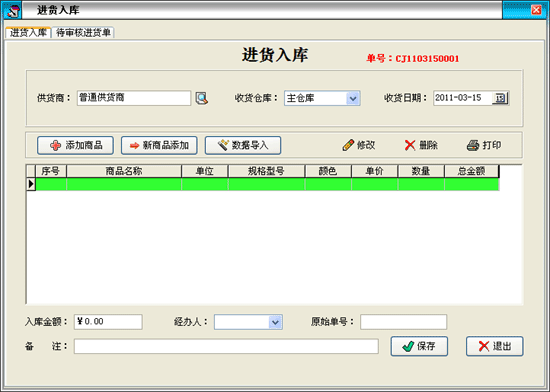Select the 规格型号 column header

[x=267, y=171]
